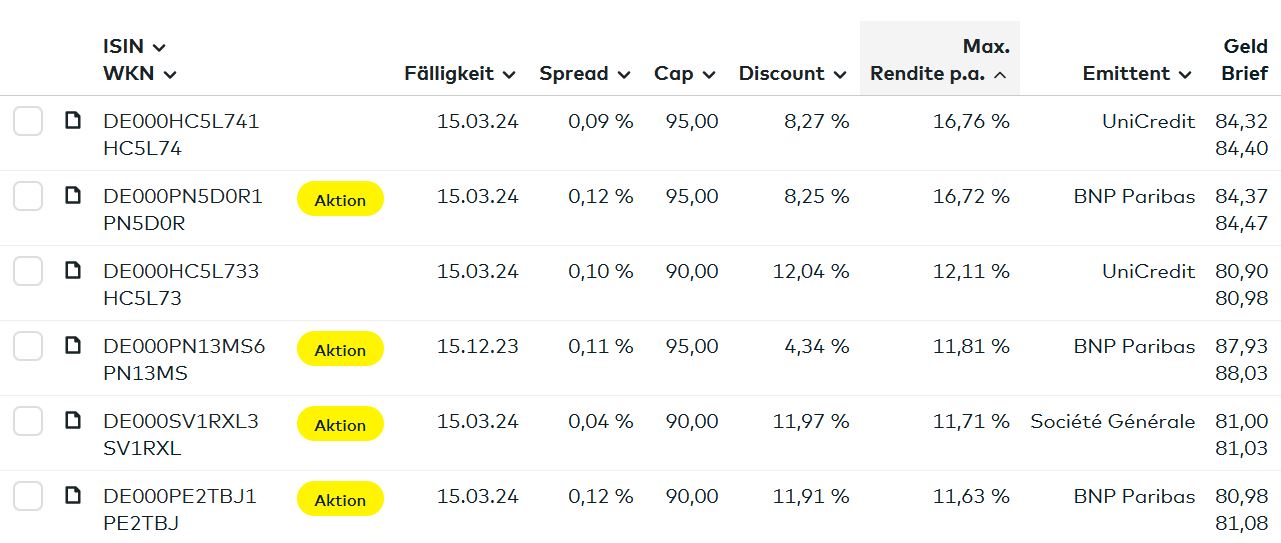The height and width of the screenshot is (543, 1281).
Task: Click Aktion badge for PN5D0R
Action: 340,200
